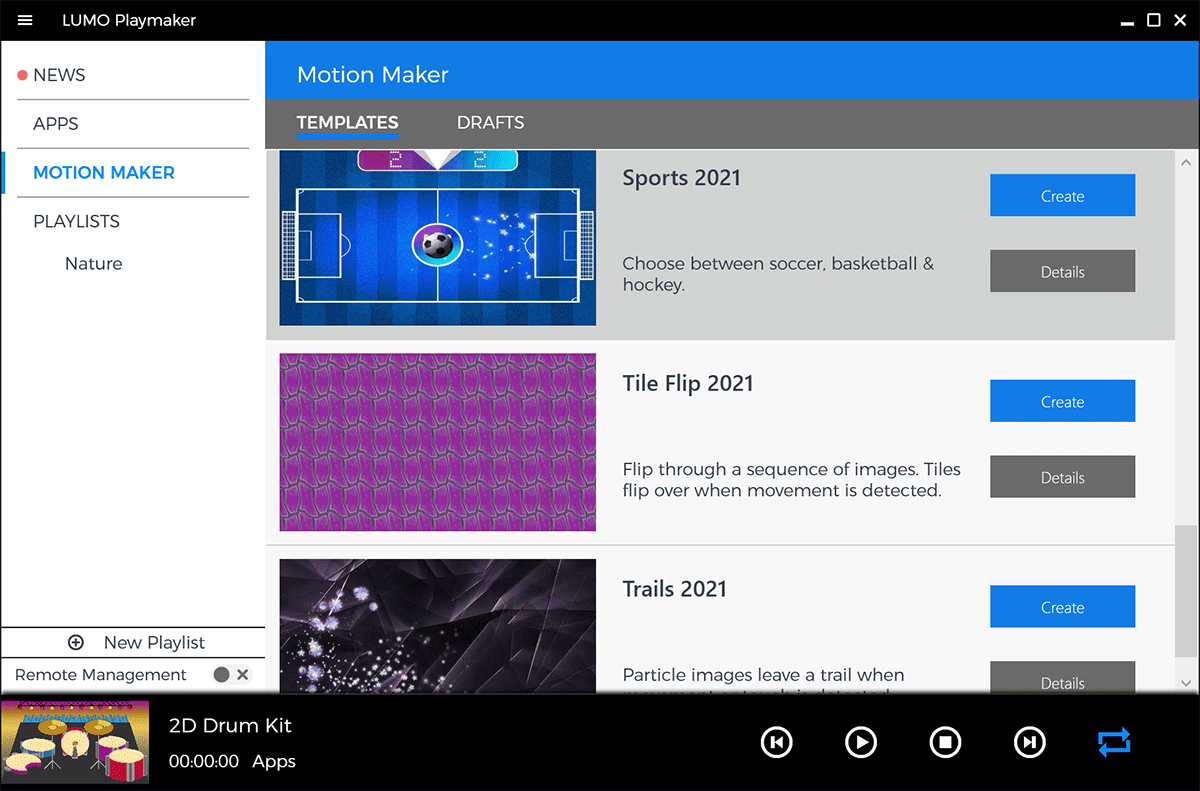Click the Sports 2021 soccer field thumbnail

[x=438, y=238]
